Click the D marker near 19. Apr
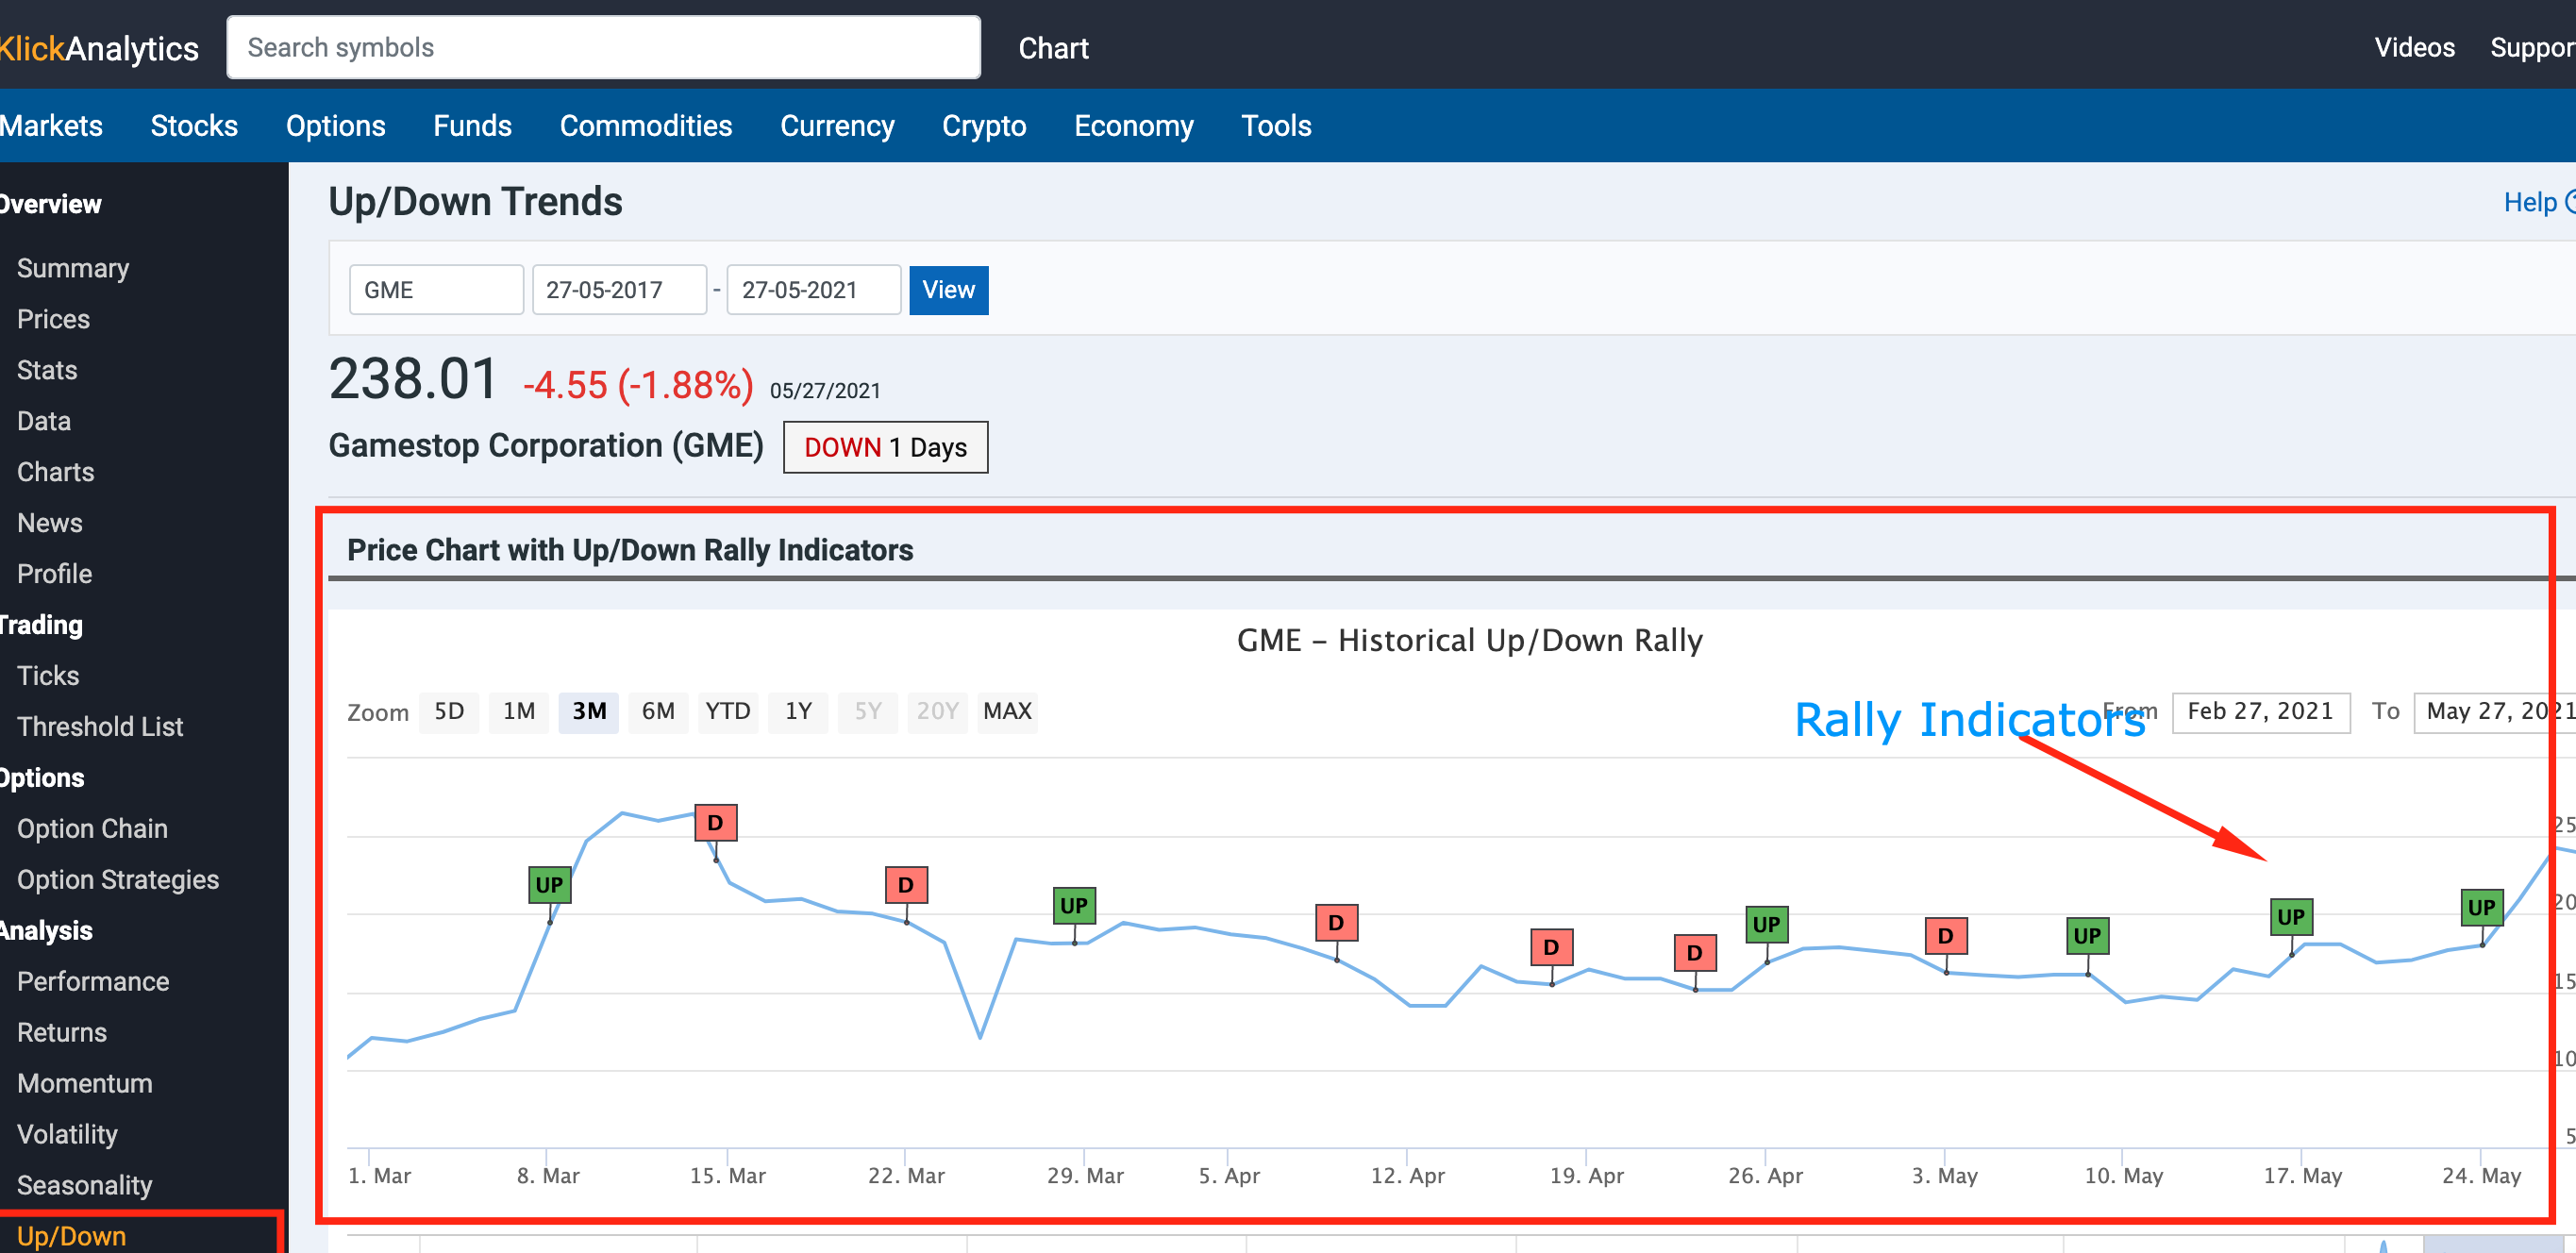 1551,947
